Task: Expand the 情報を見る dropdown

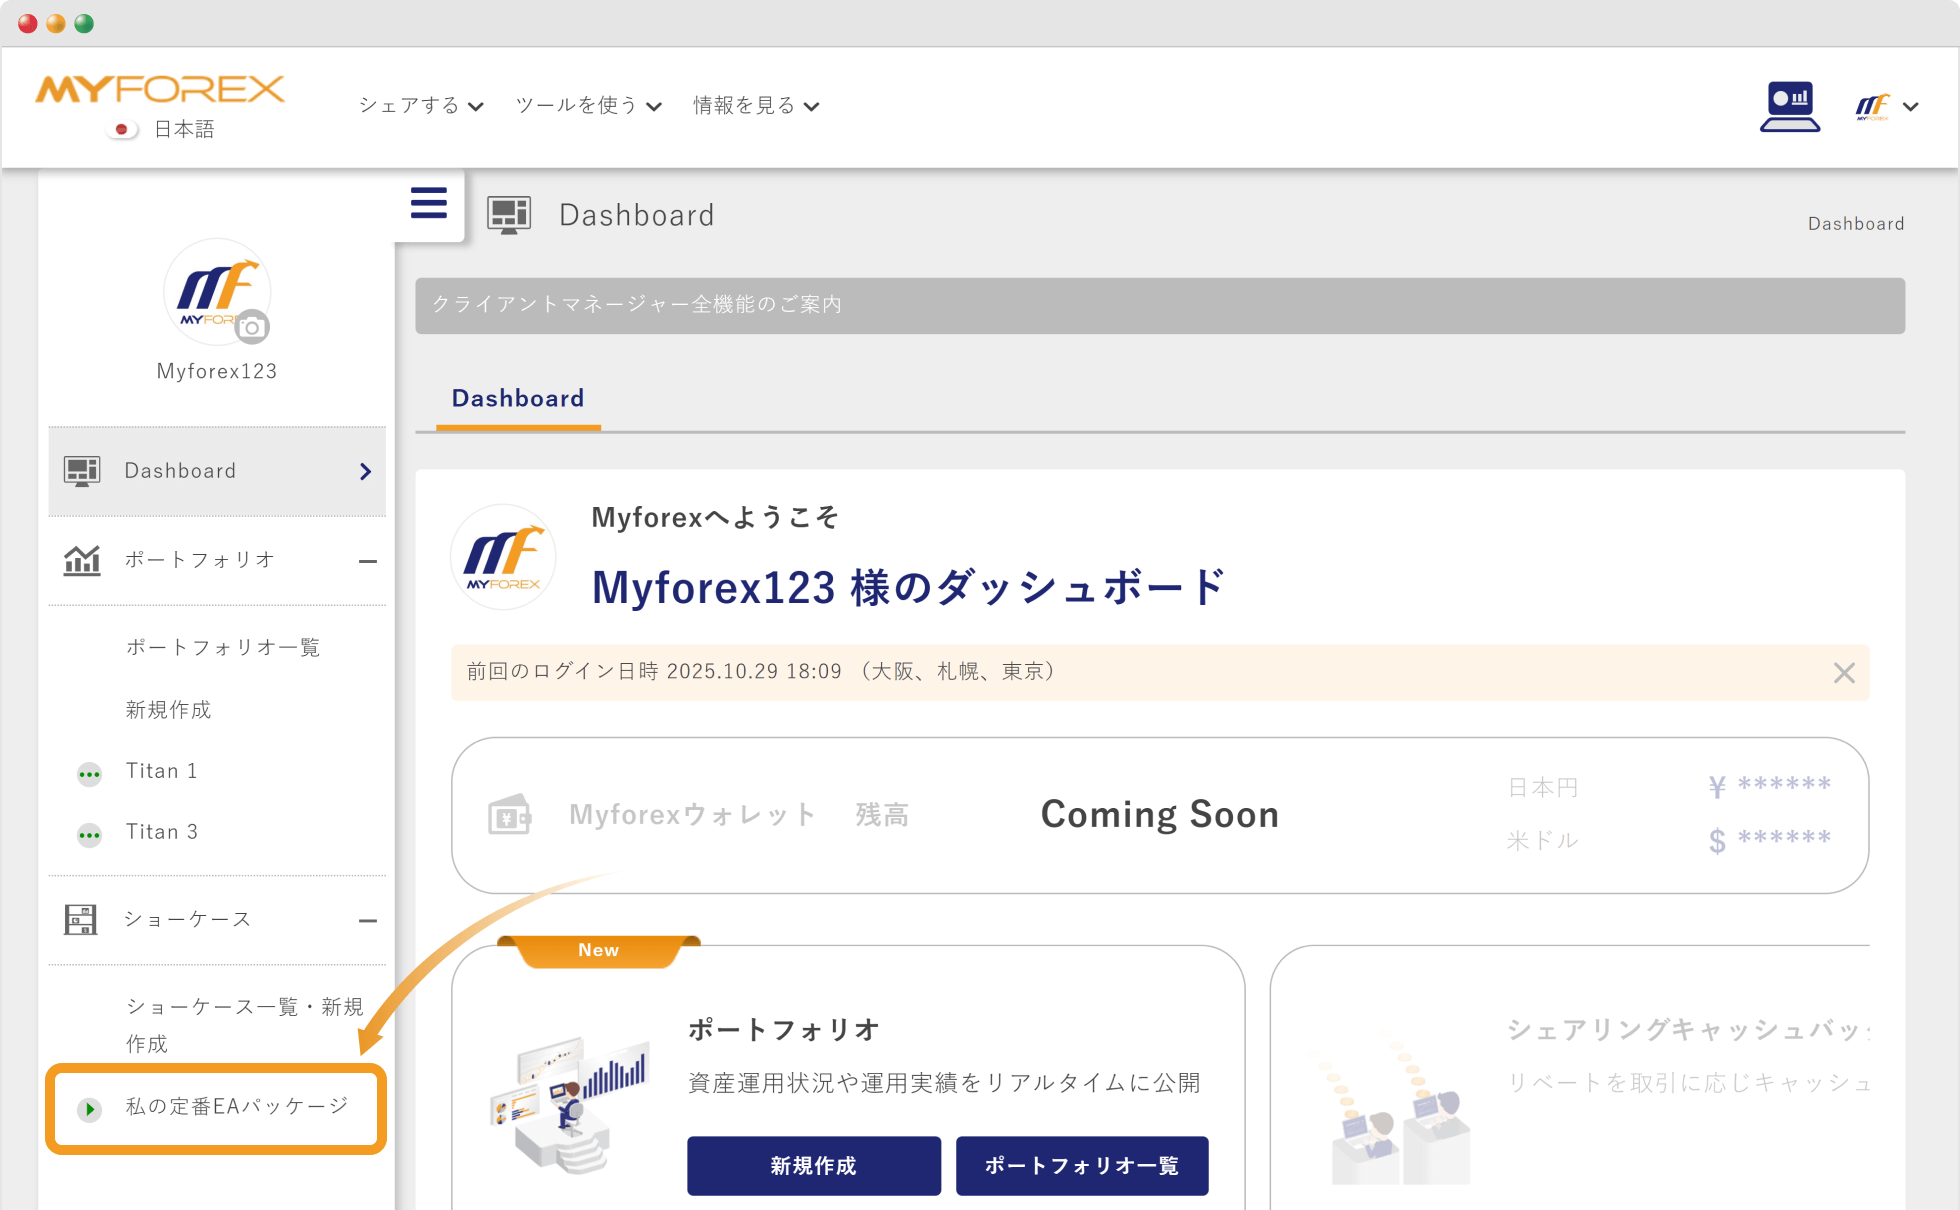Action: point(755,105)
